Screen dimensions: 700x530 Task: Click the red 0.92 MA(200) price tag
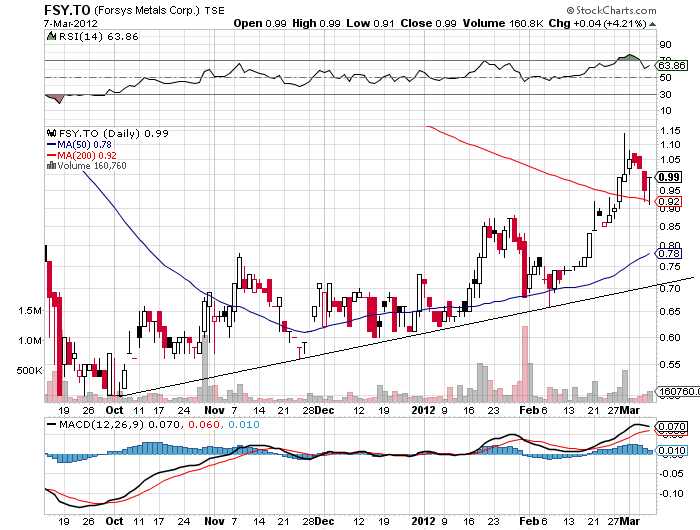coord(669,201)
